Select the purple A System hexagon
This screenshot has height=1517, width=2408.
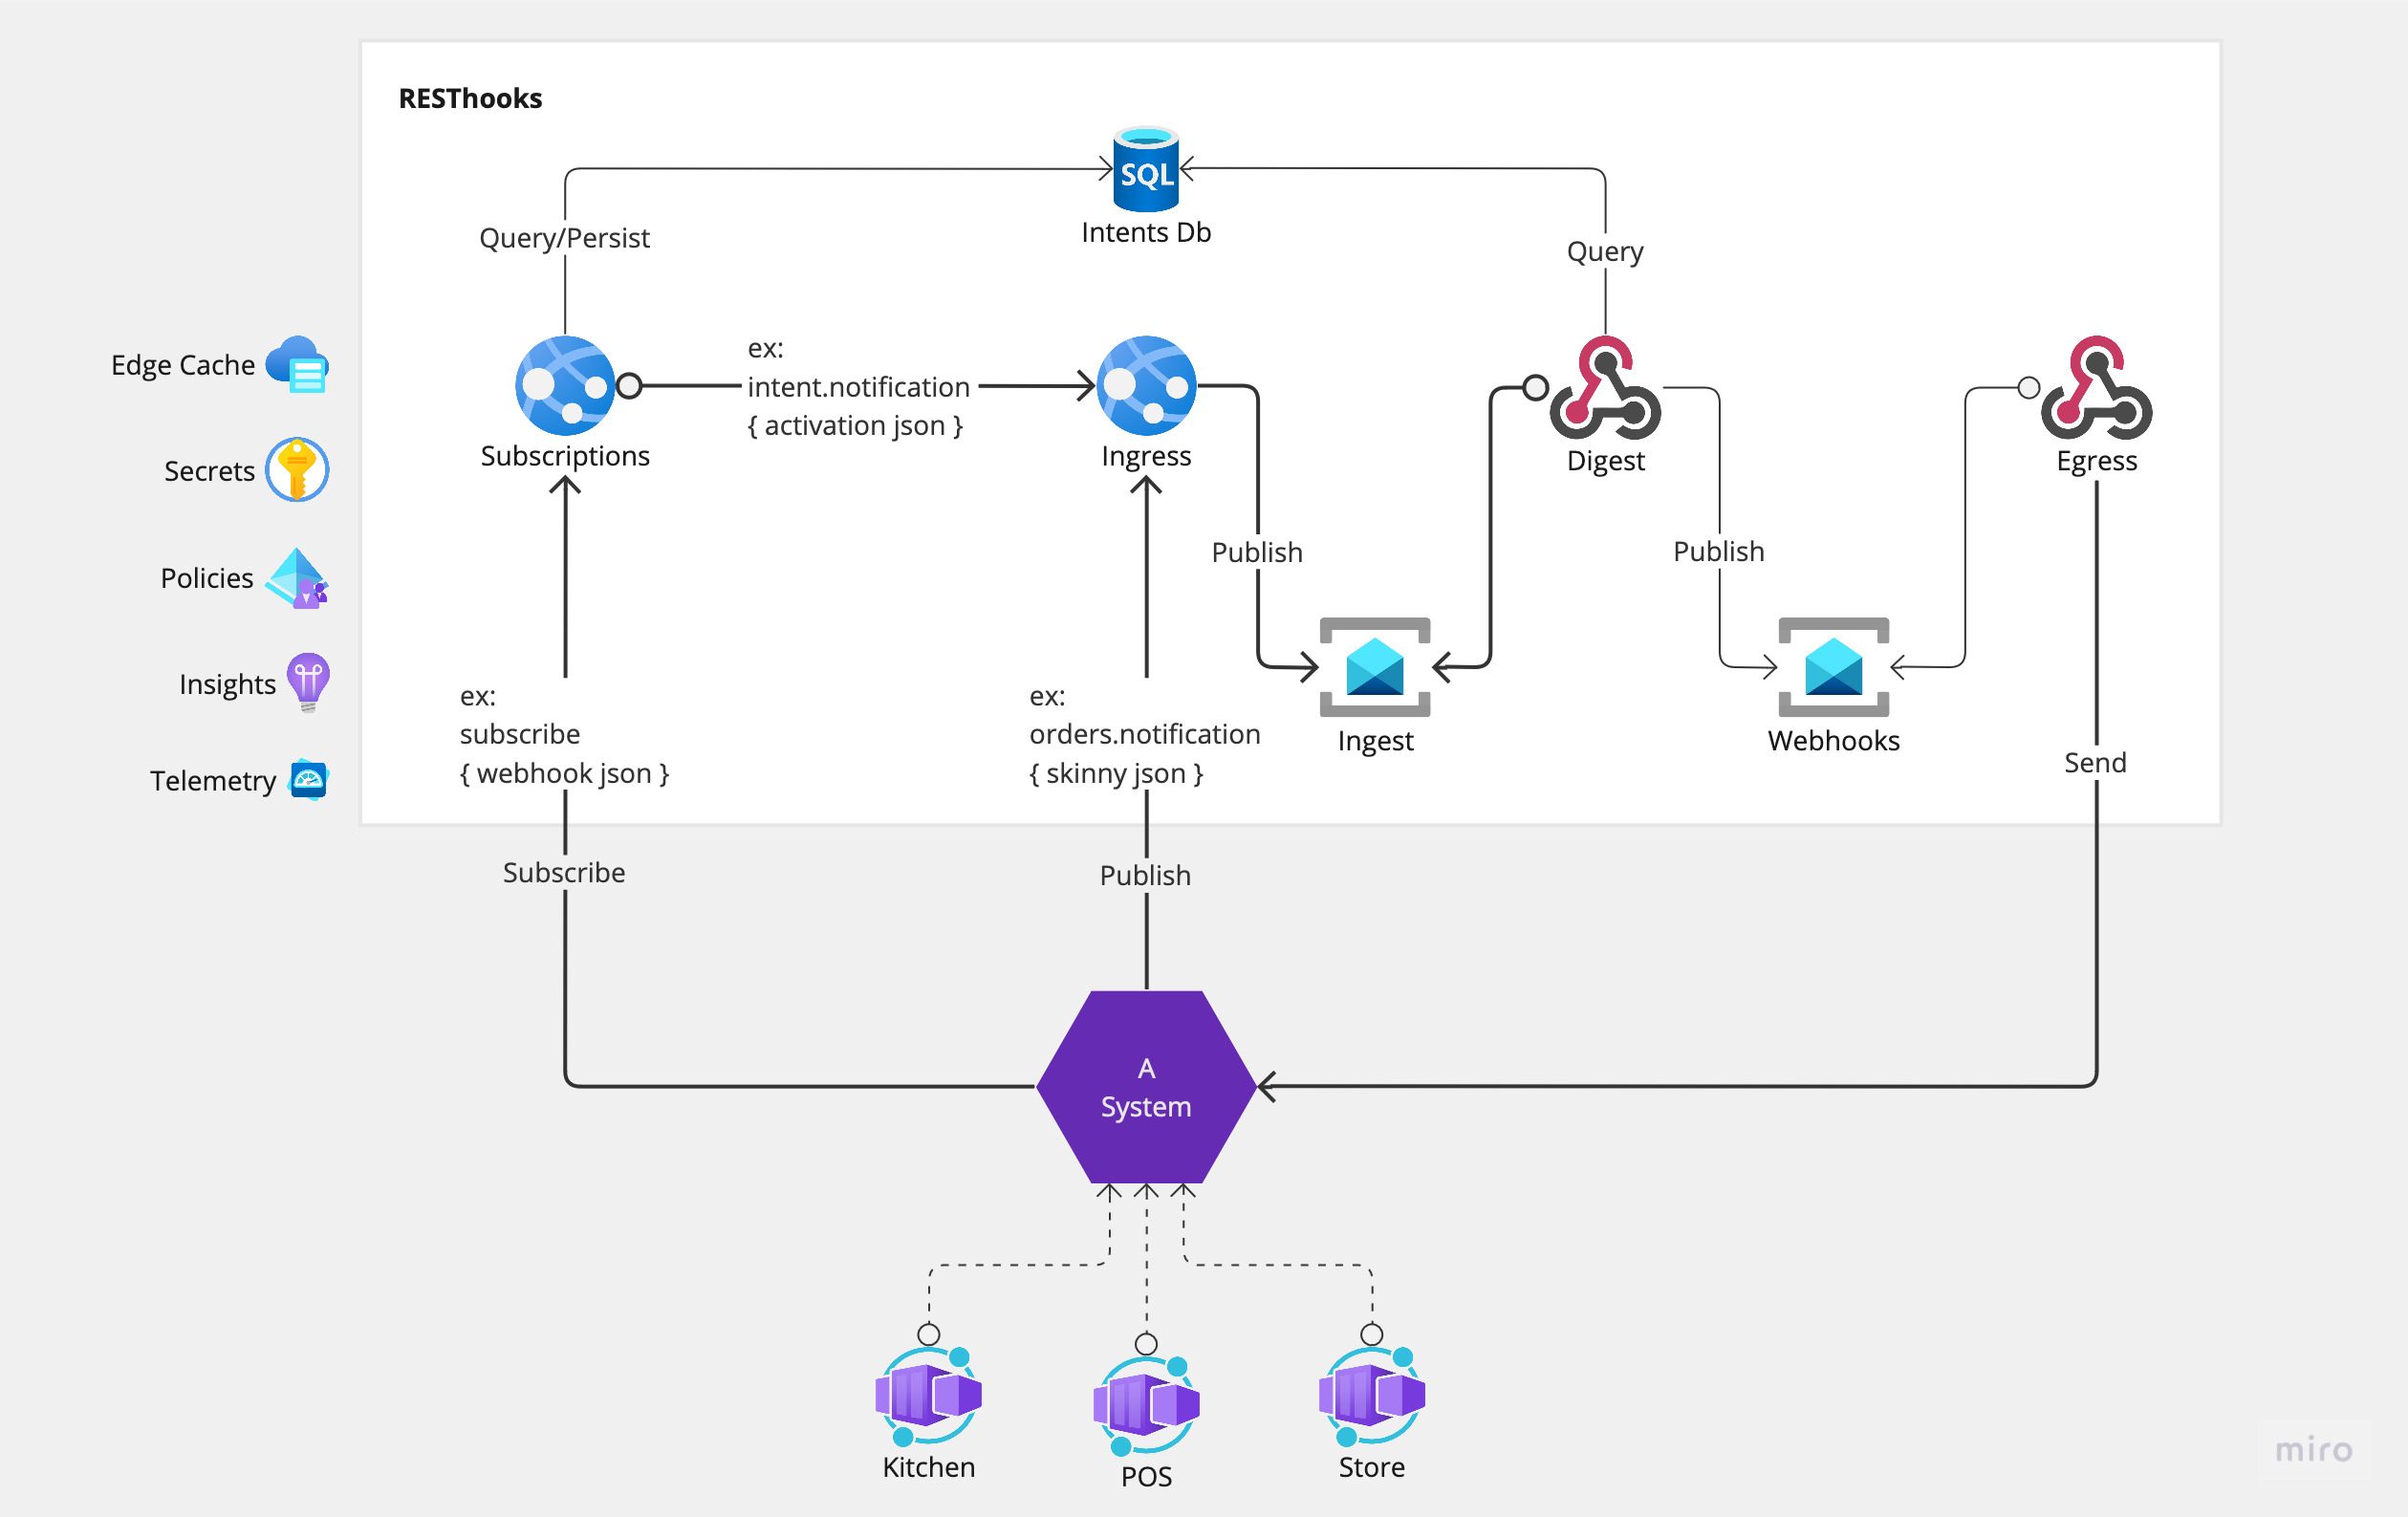pos(1146,1087)
